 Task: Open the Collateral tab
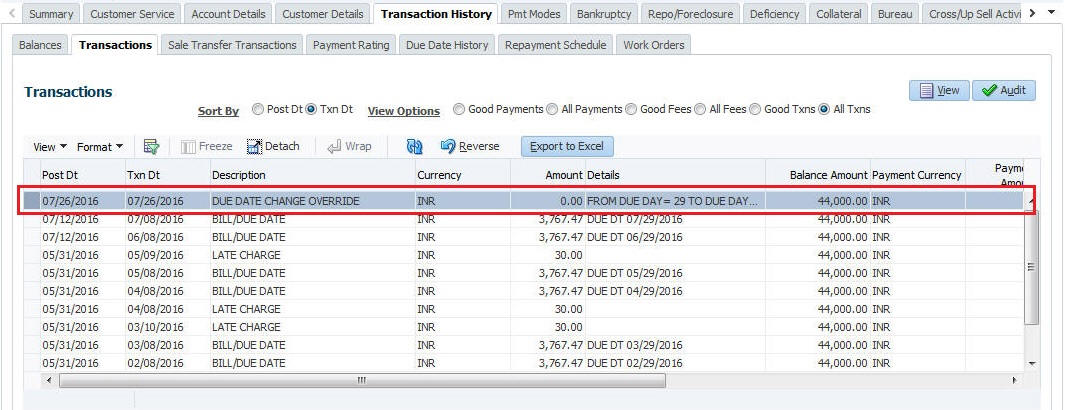839,14
